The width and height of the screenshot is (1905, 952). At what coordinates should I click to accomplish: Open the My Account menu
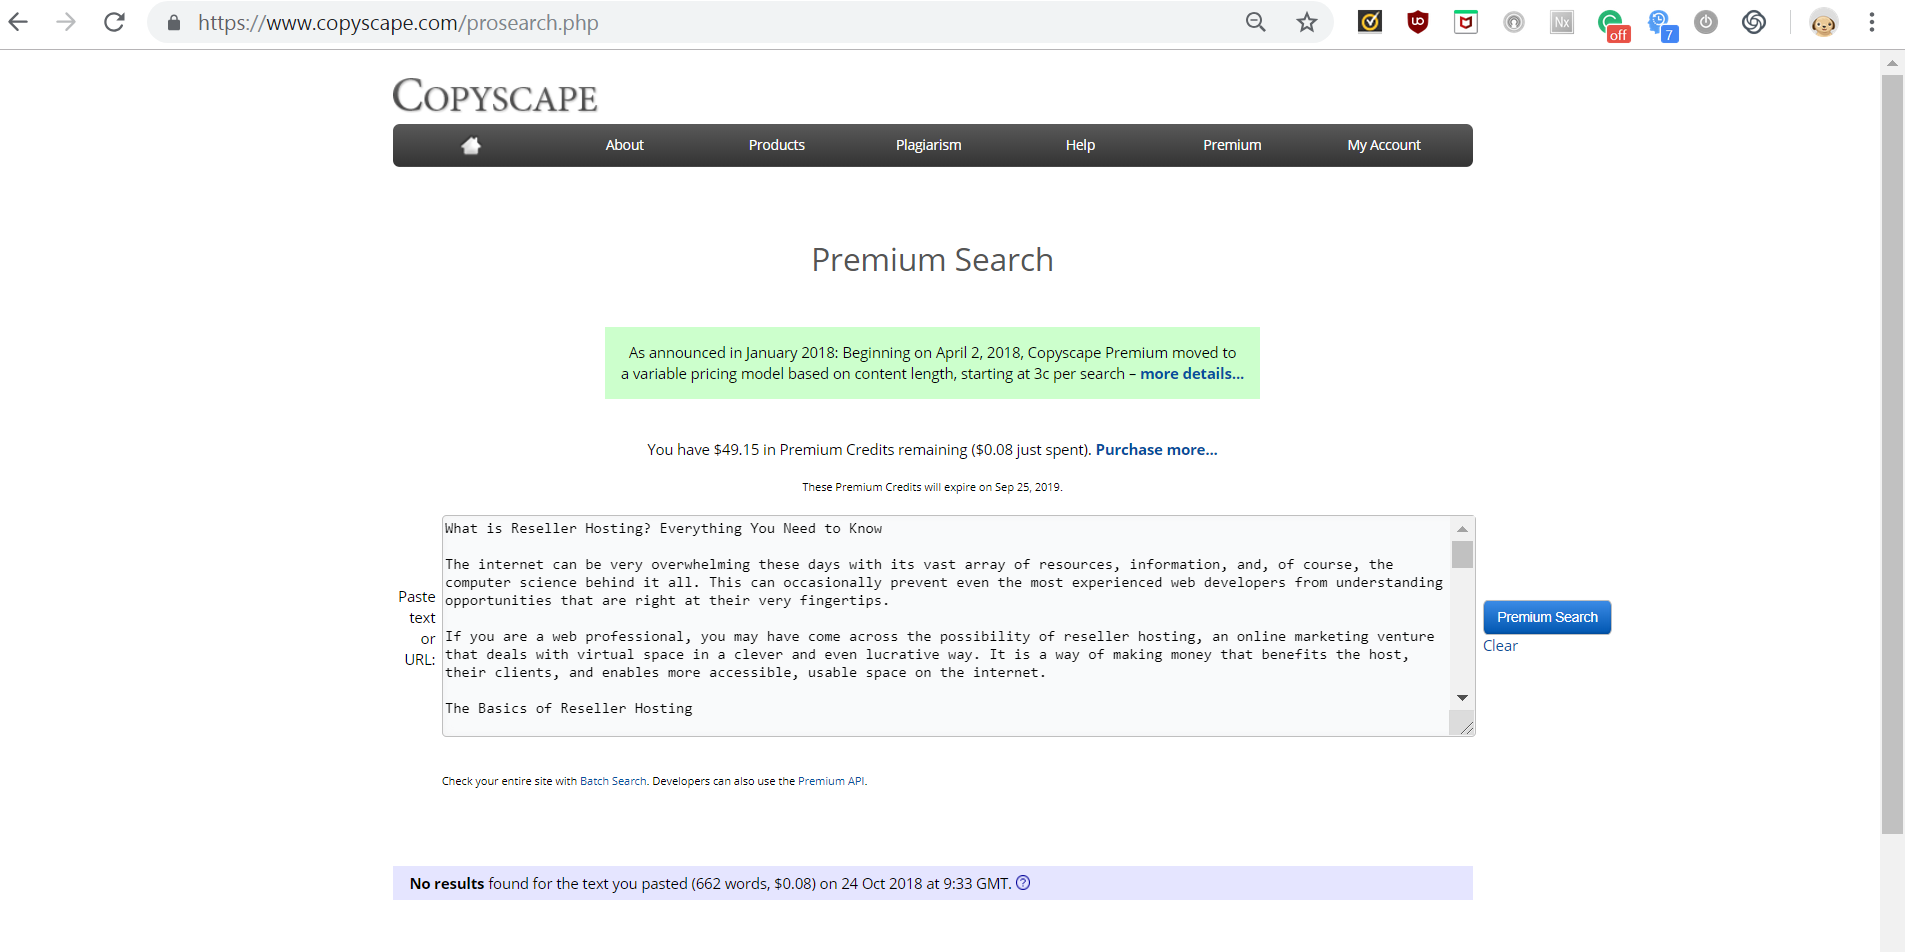[x=1385, y=145]
